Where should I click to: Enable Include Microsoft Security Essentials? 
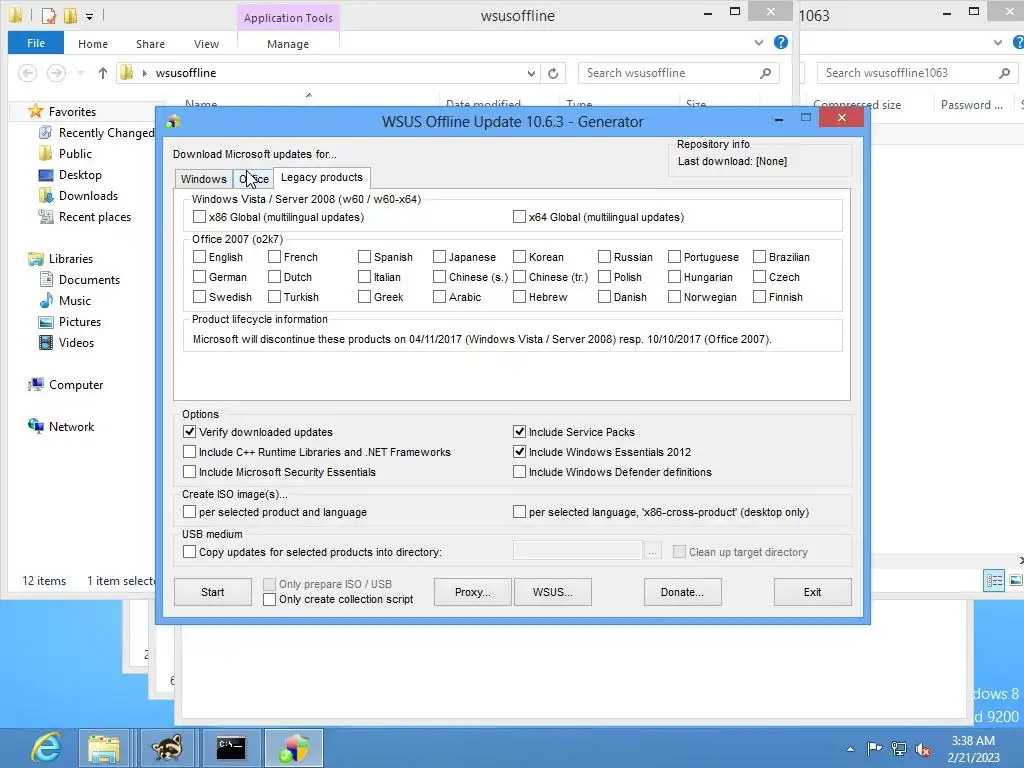point(189,472)
